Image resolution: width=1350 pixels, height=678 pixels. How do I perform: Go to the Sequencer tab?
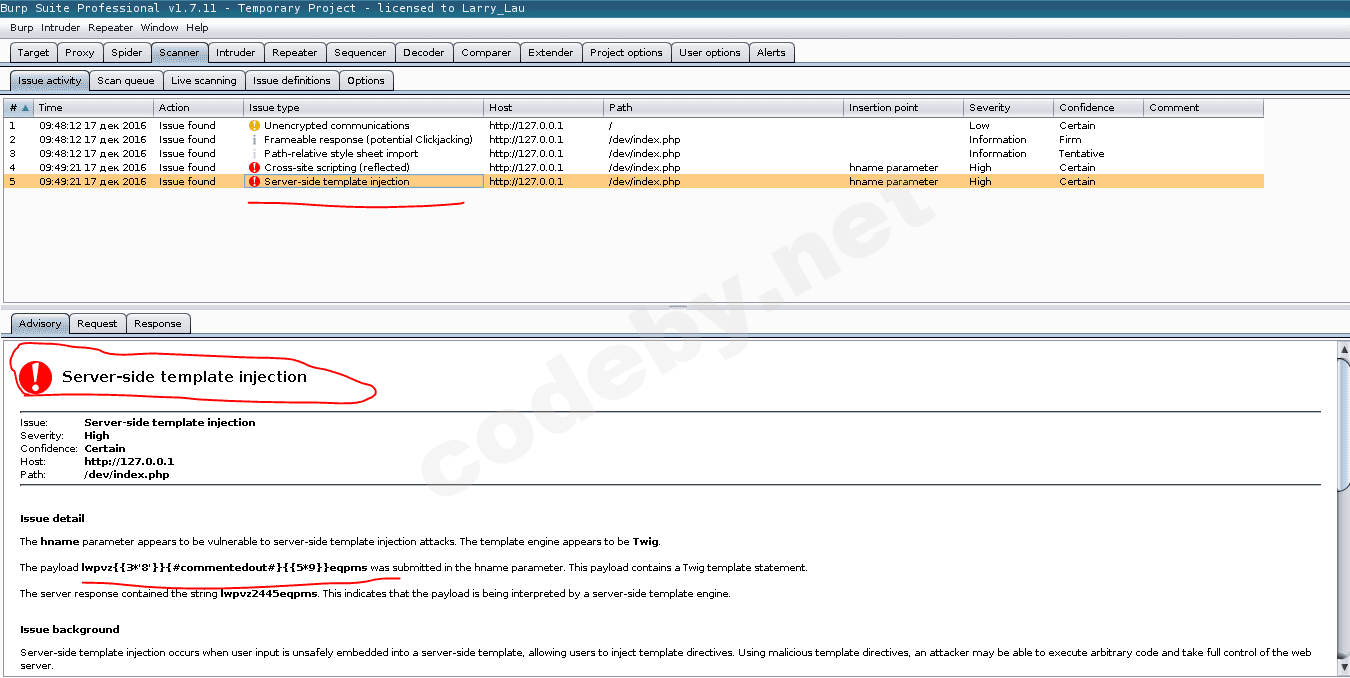pos(360,52)
